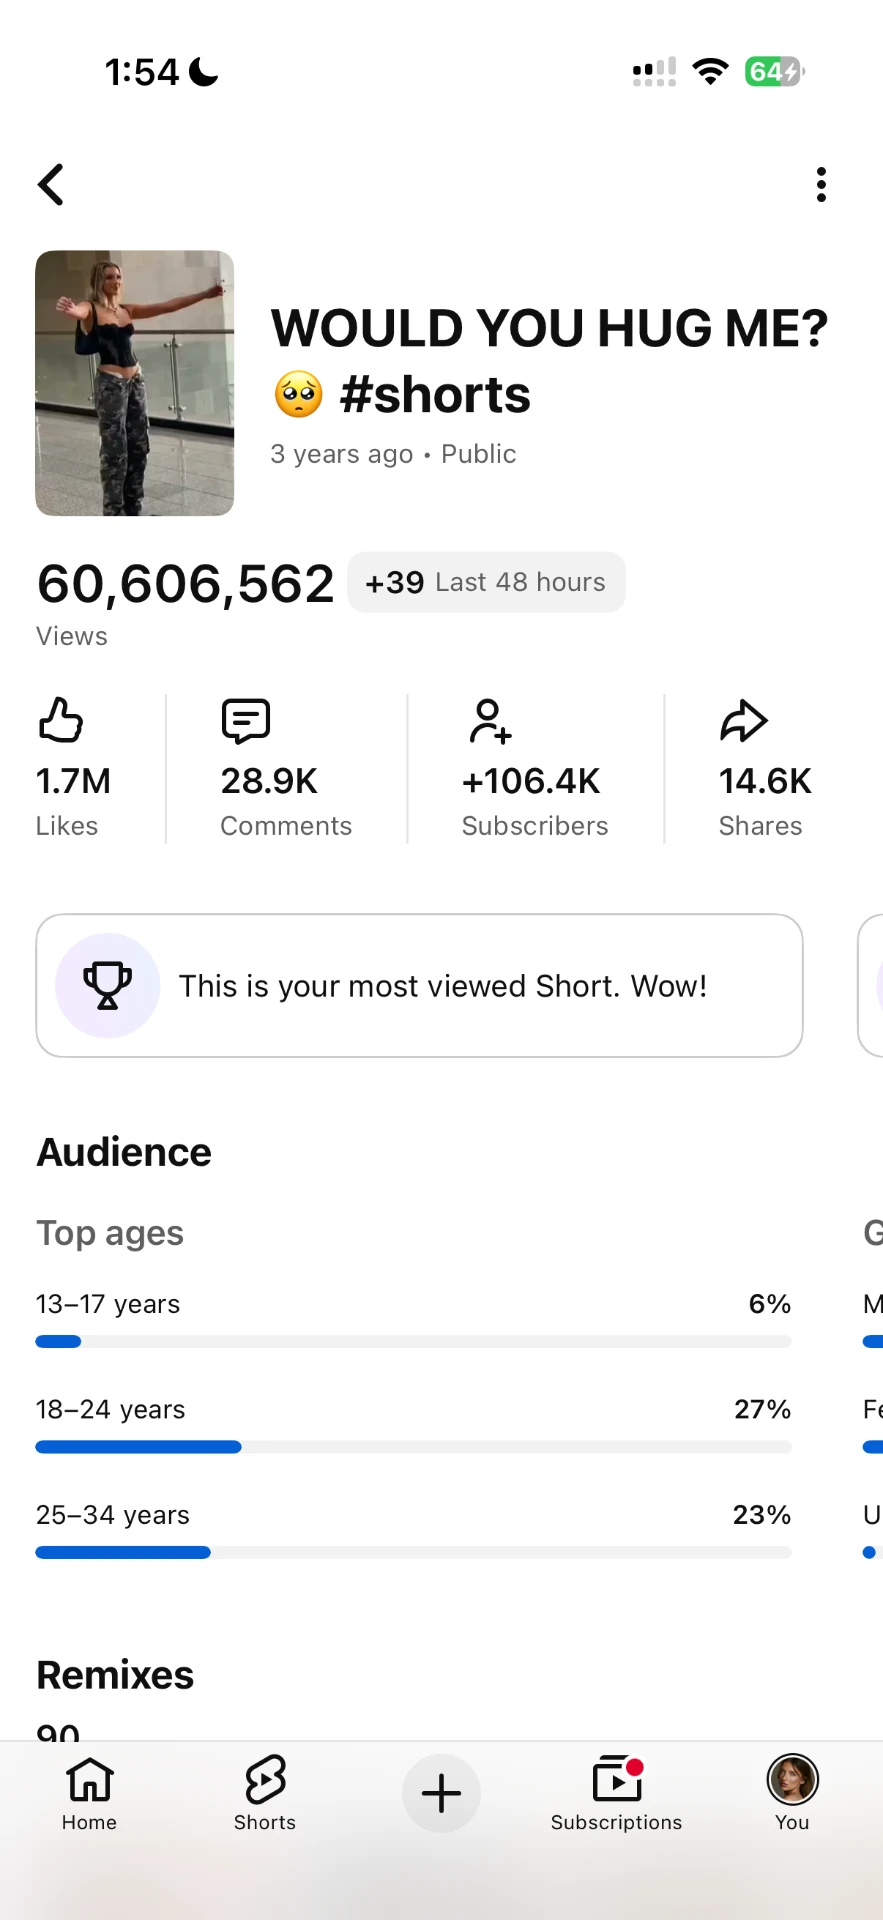Tap the 23% value
The height and width of the screenshot is (1920, 883).
(x=762, y=1515)
